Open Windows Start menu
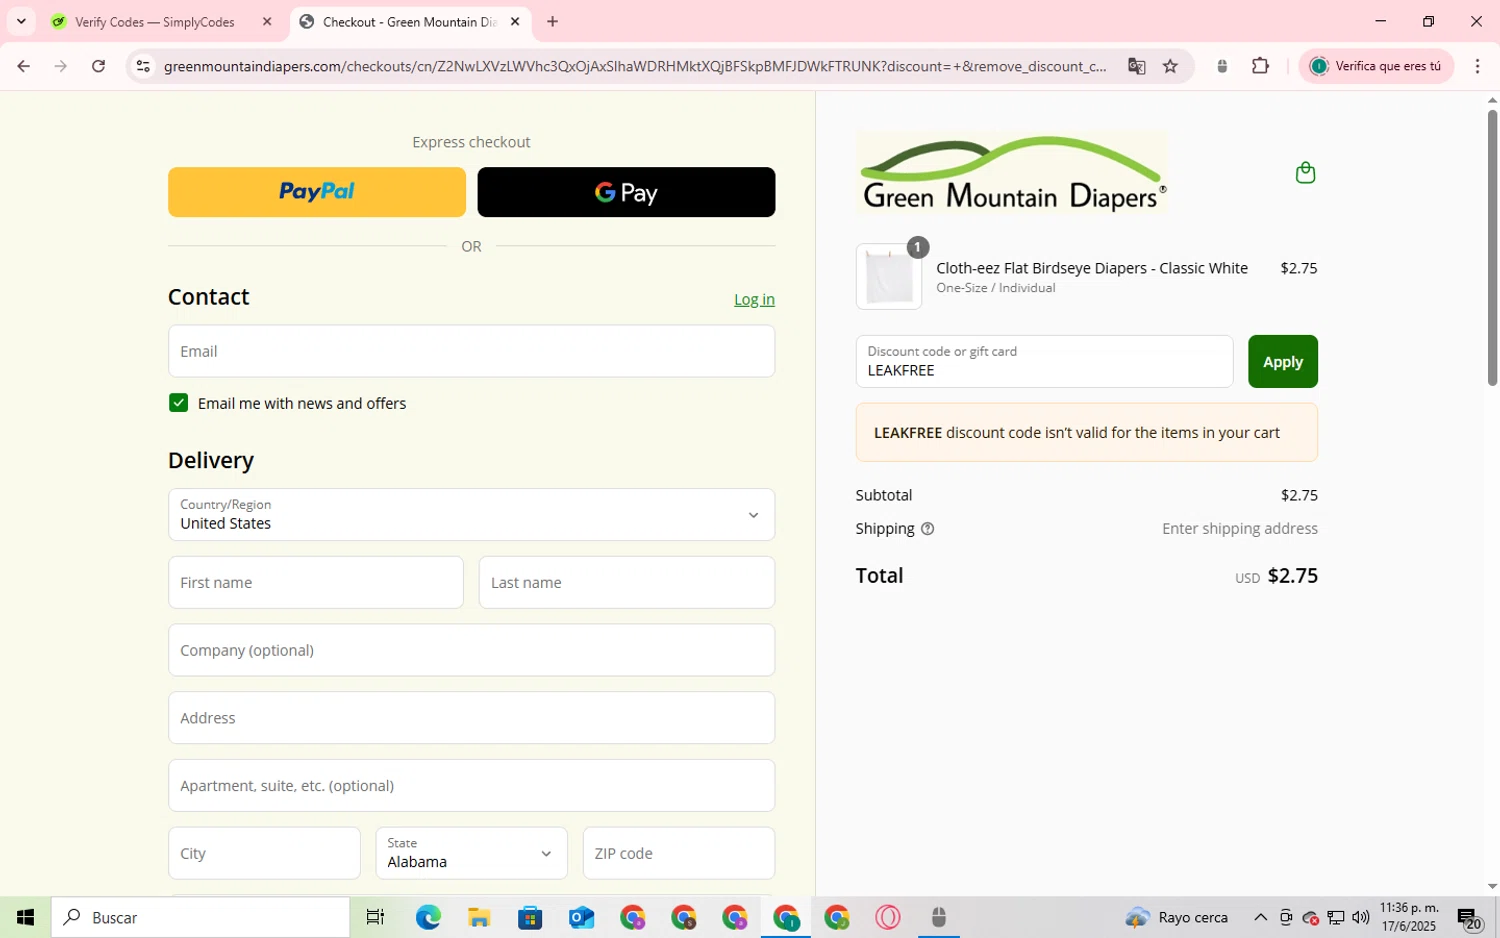Image resolution: width=1500 pixels, height=938 pixels. [x=25, y=917]
